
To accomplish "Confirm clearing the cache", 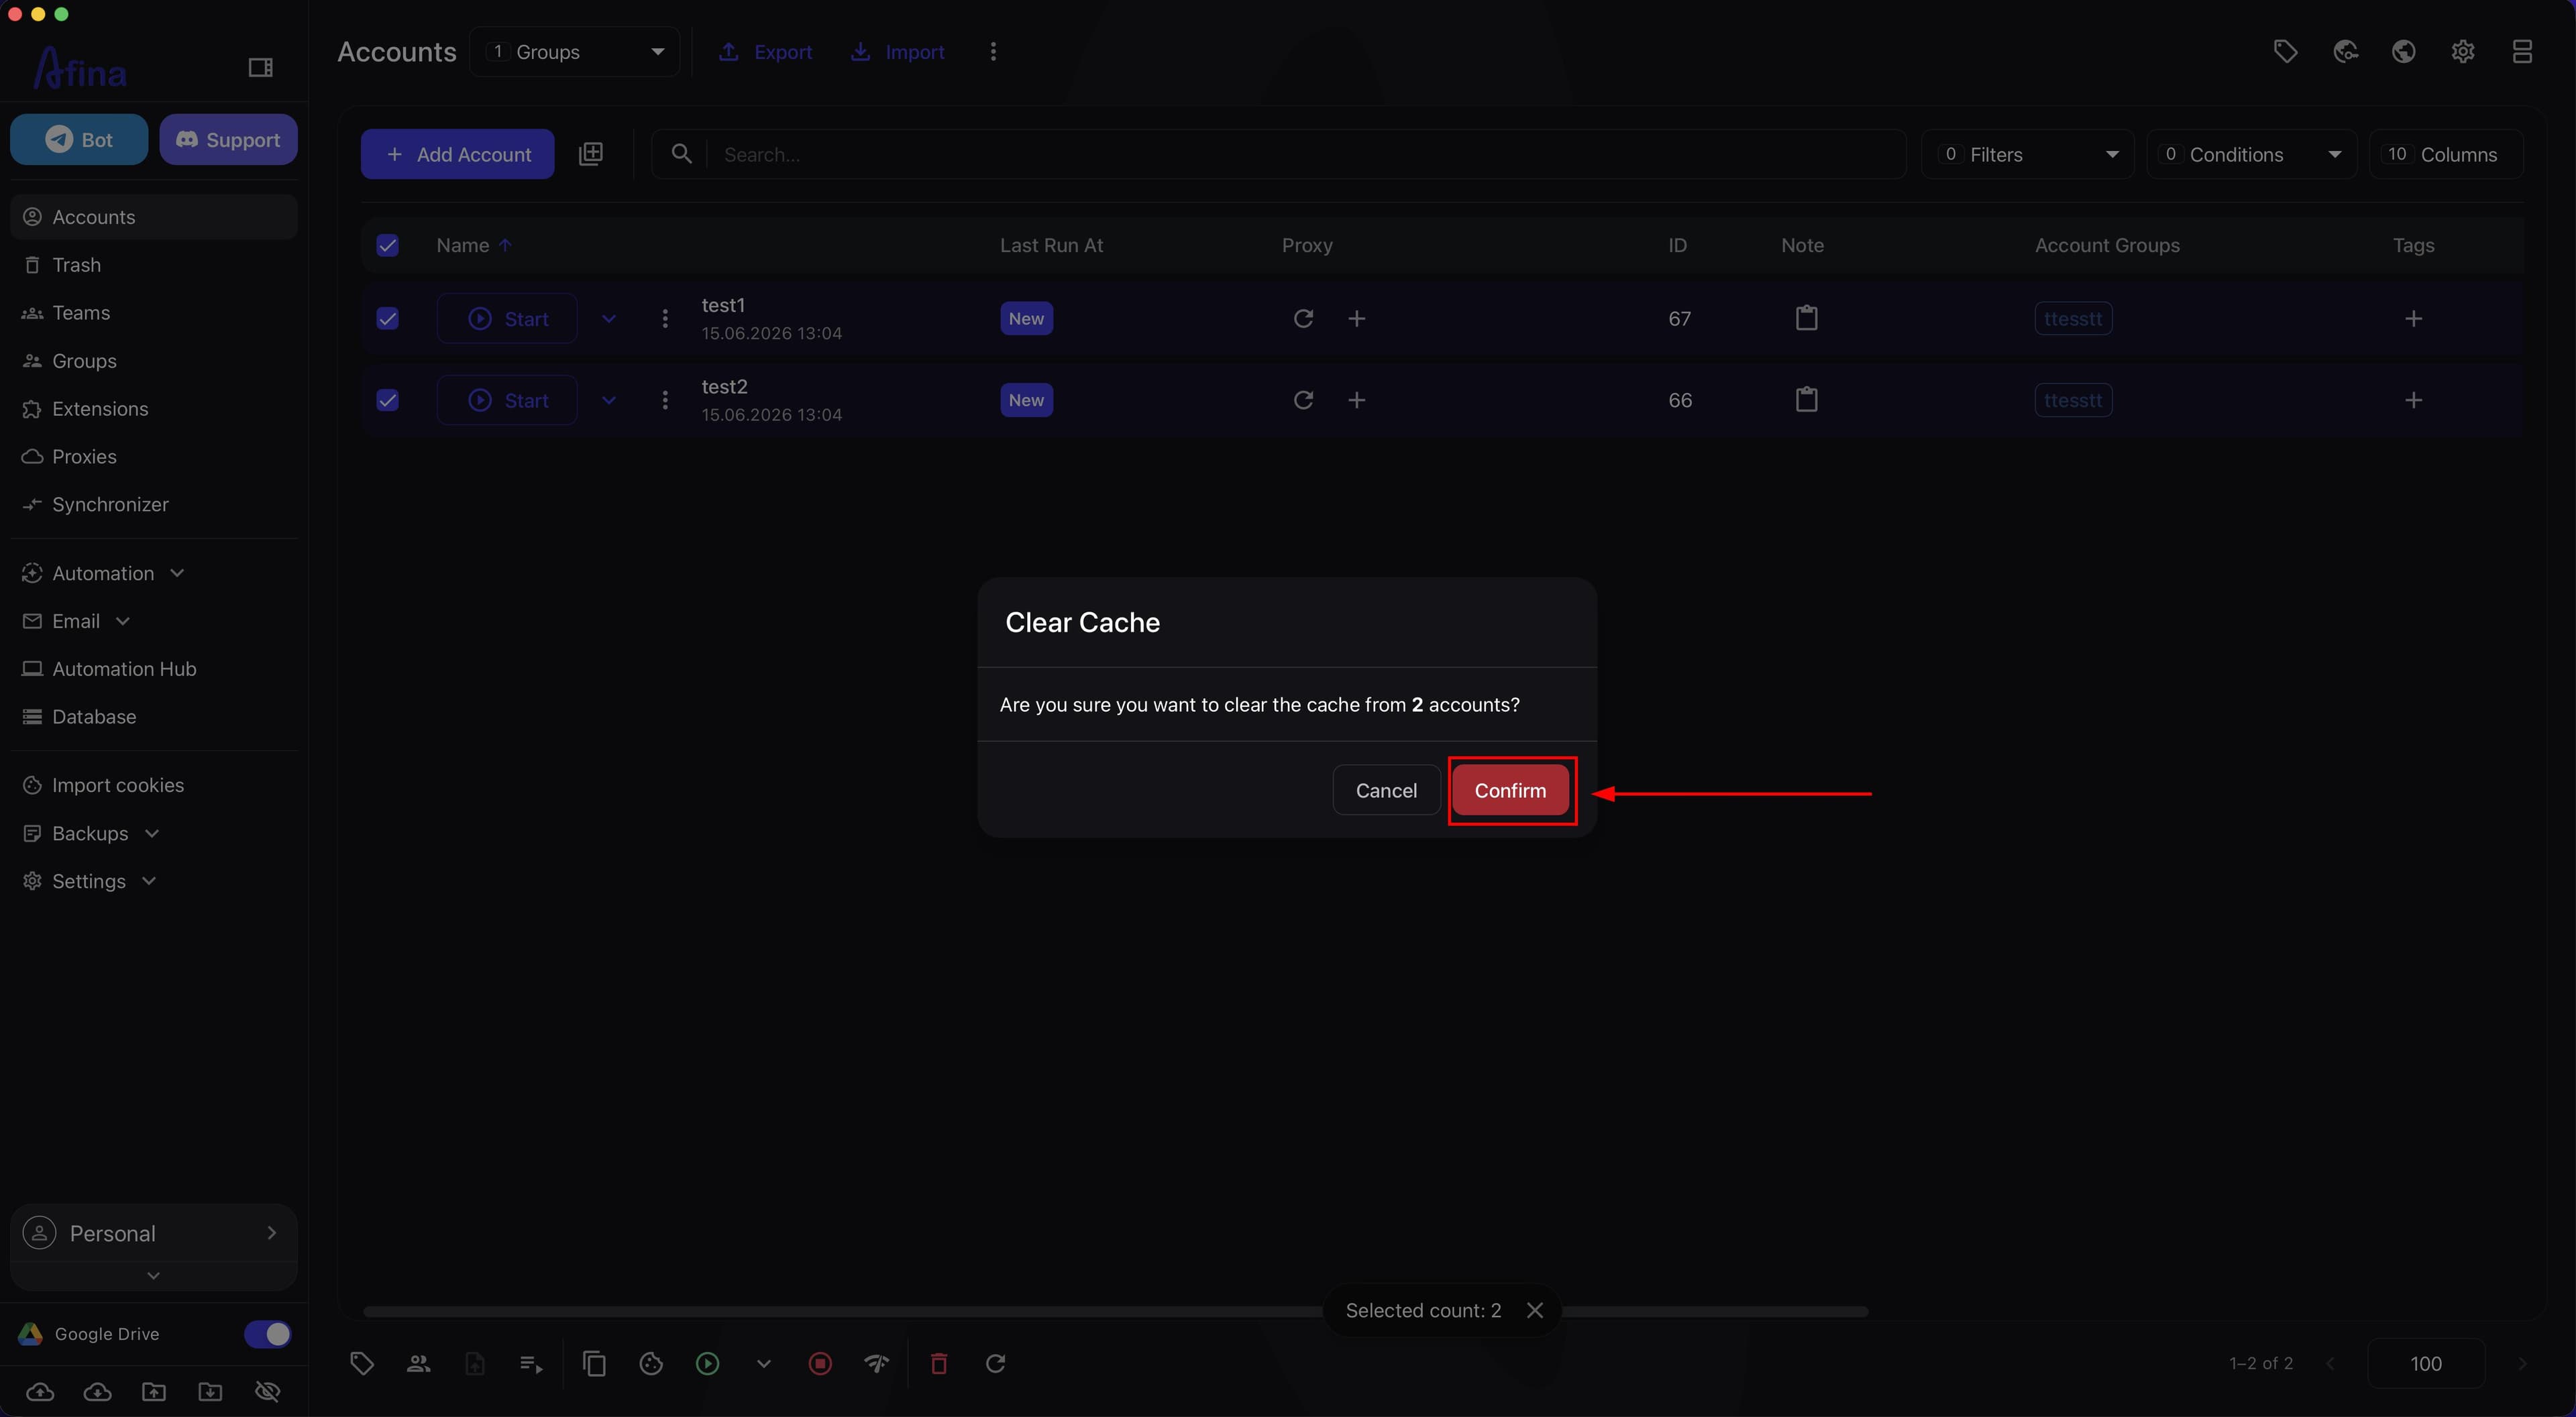I will tap(1510, 790).
